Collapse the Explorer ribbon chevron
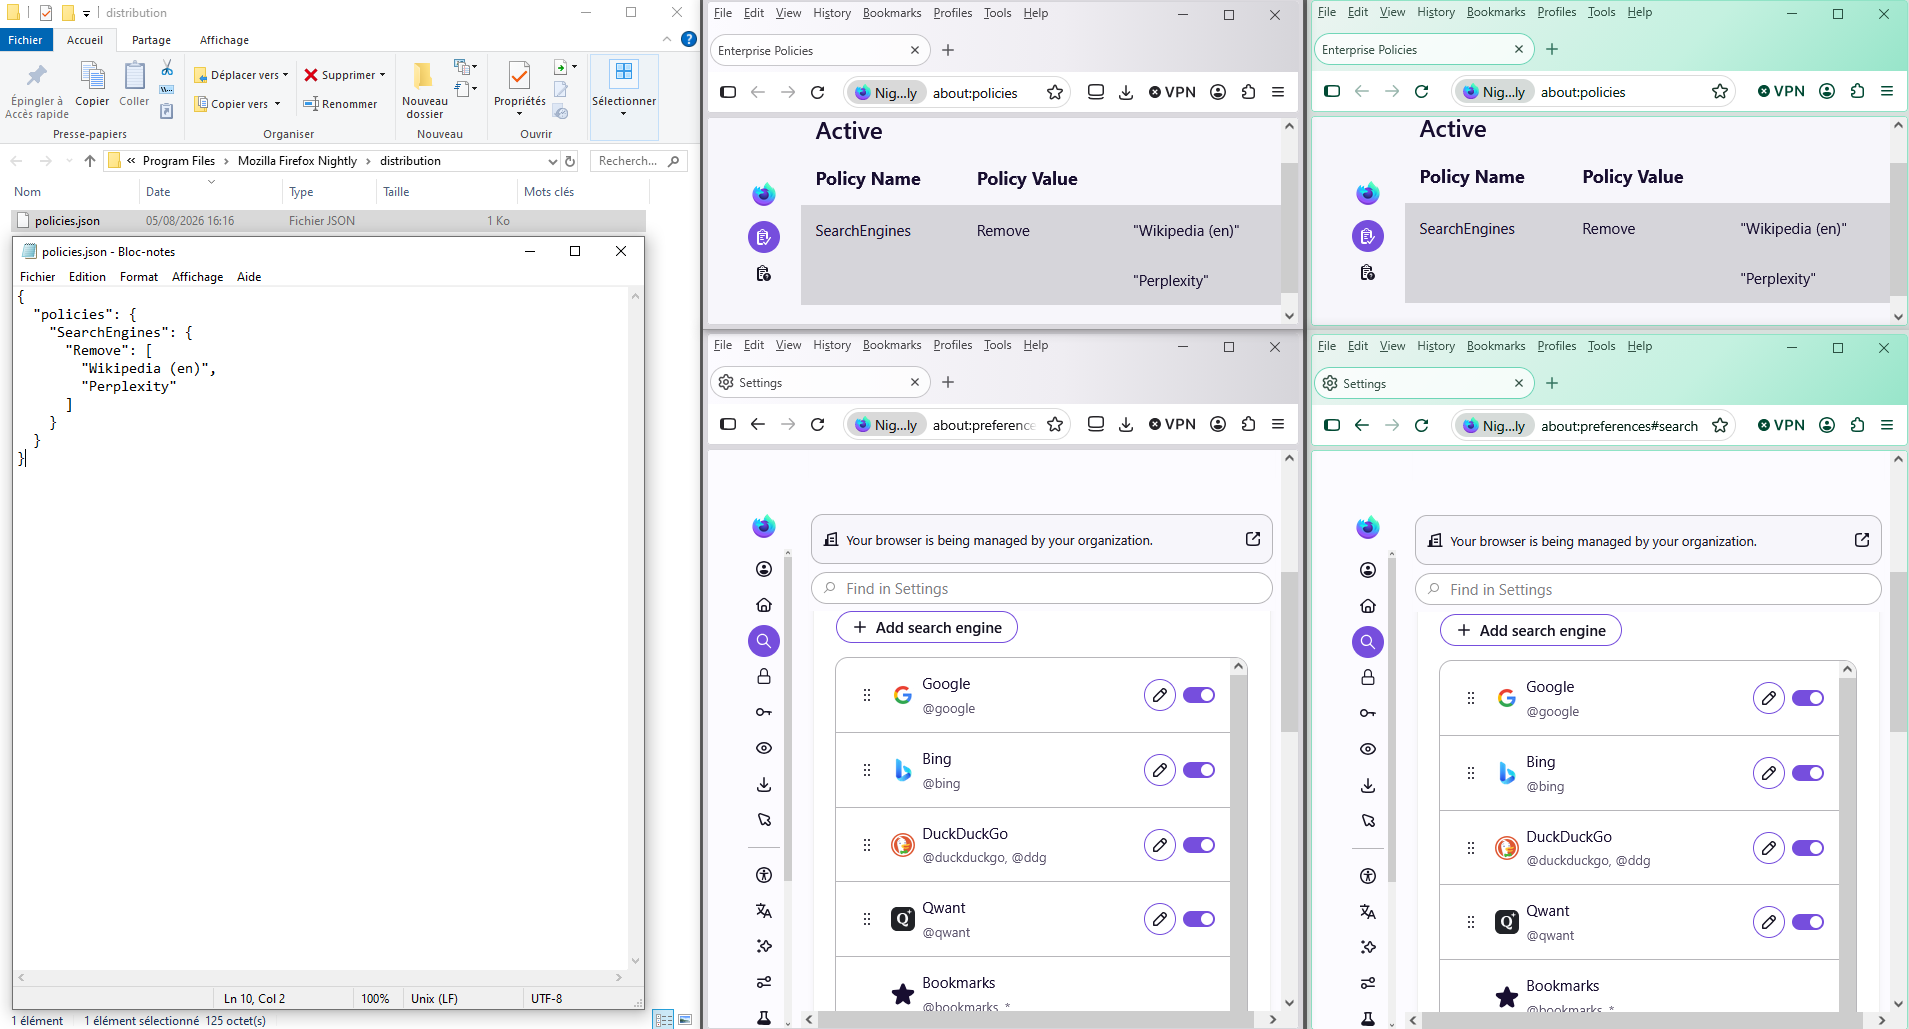 pyautogui.click(x=667, y=39)
